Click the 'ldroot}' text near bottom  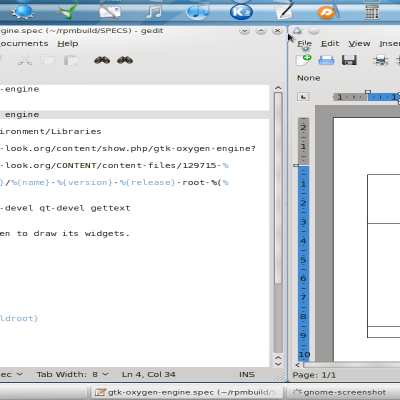pyautogui.click(x=19, y=318)
